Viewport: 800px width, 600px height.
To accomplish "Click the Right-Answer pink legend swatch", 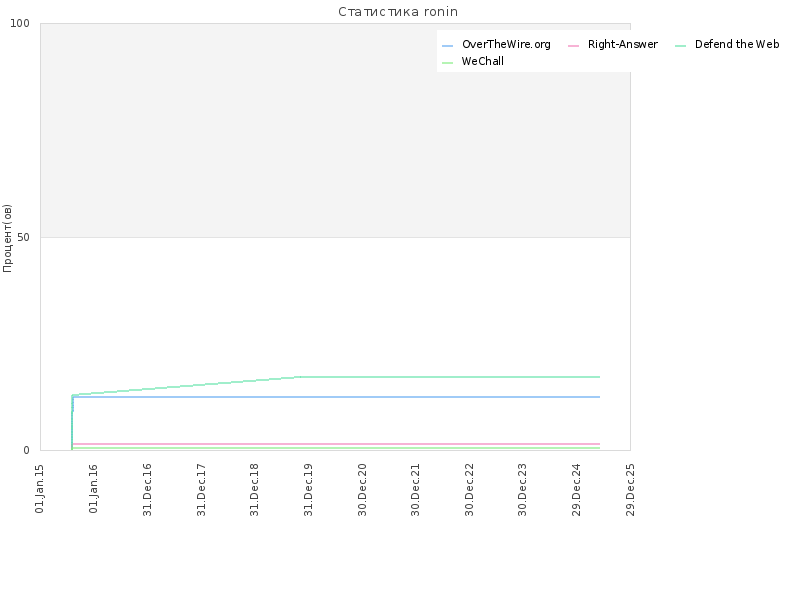I will pyautogui.click(x=573, y=46).
